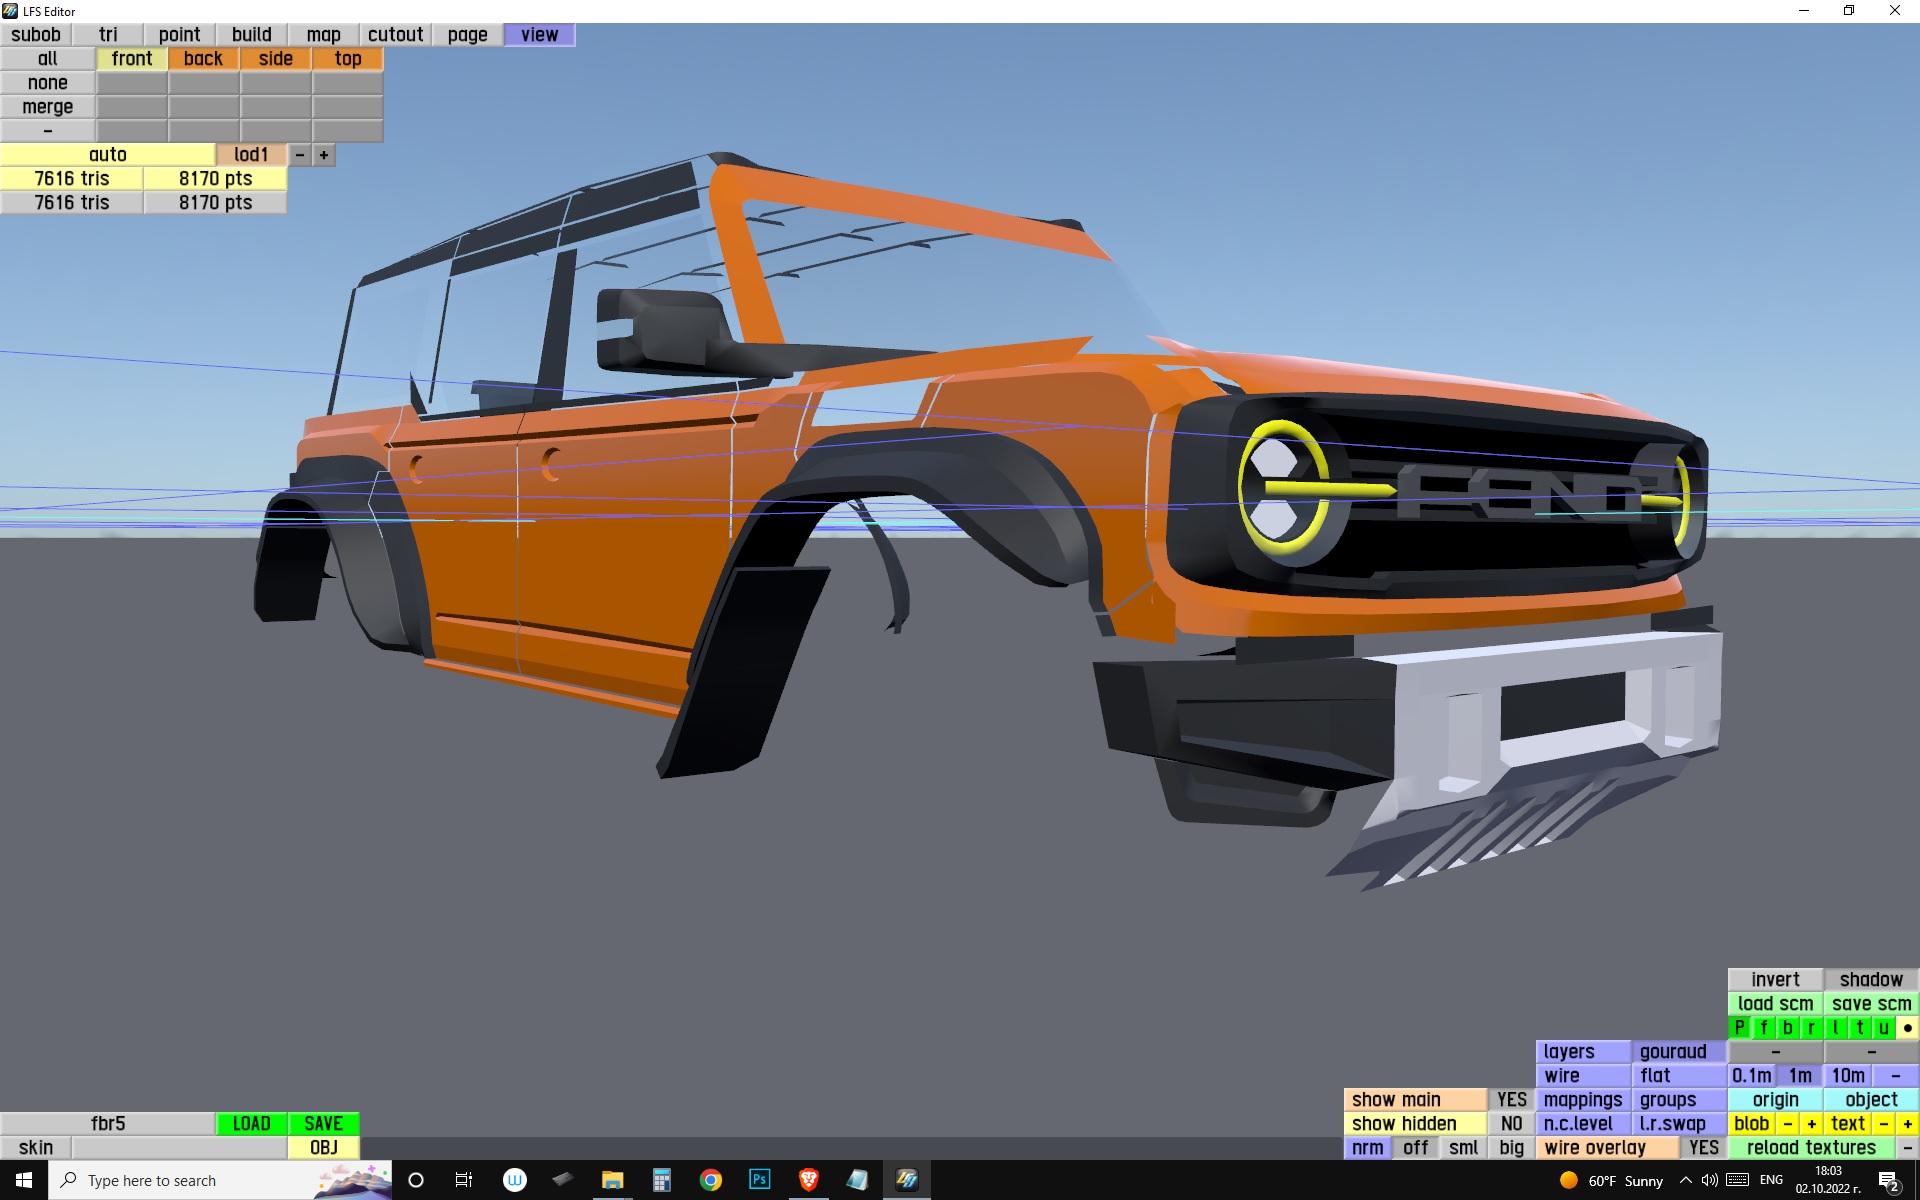1920x1200 pixels.
Task: Decrease lod level with minus button
Action: [299, 155]
